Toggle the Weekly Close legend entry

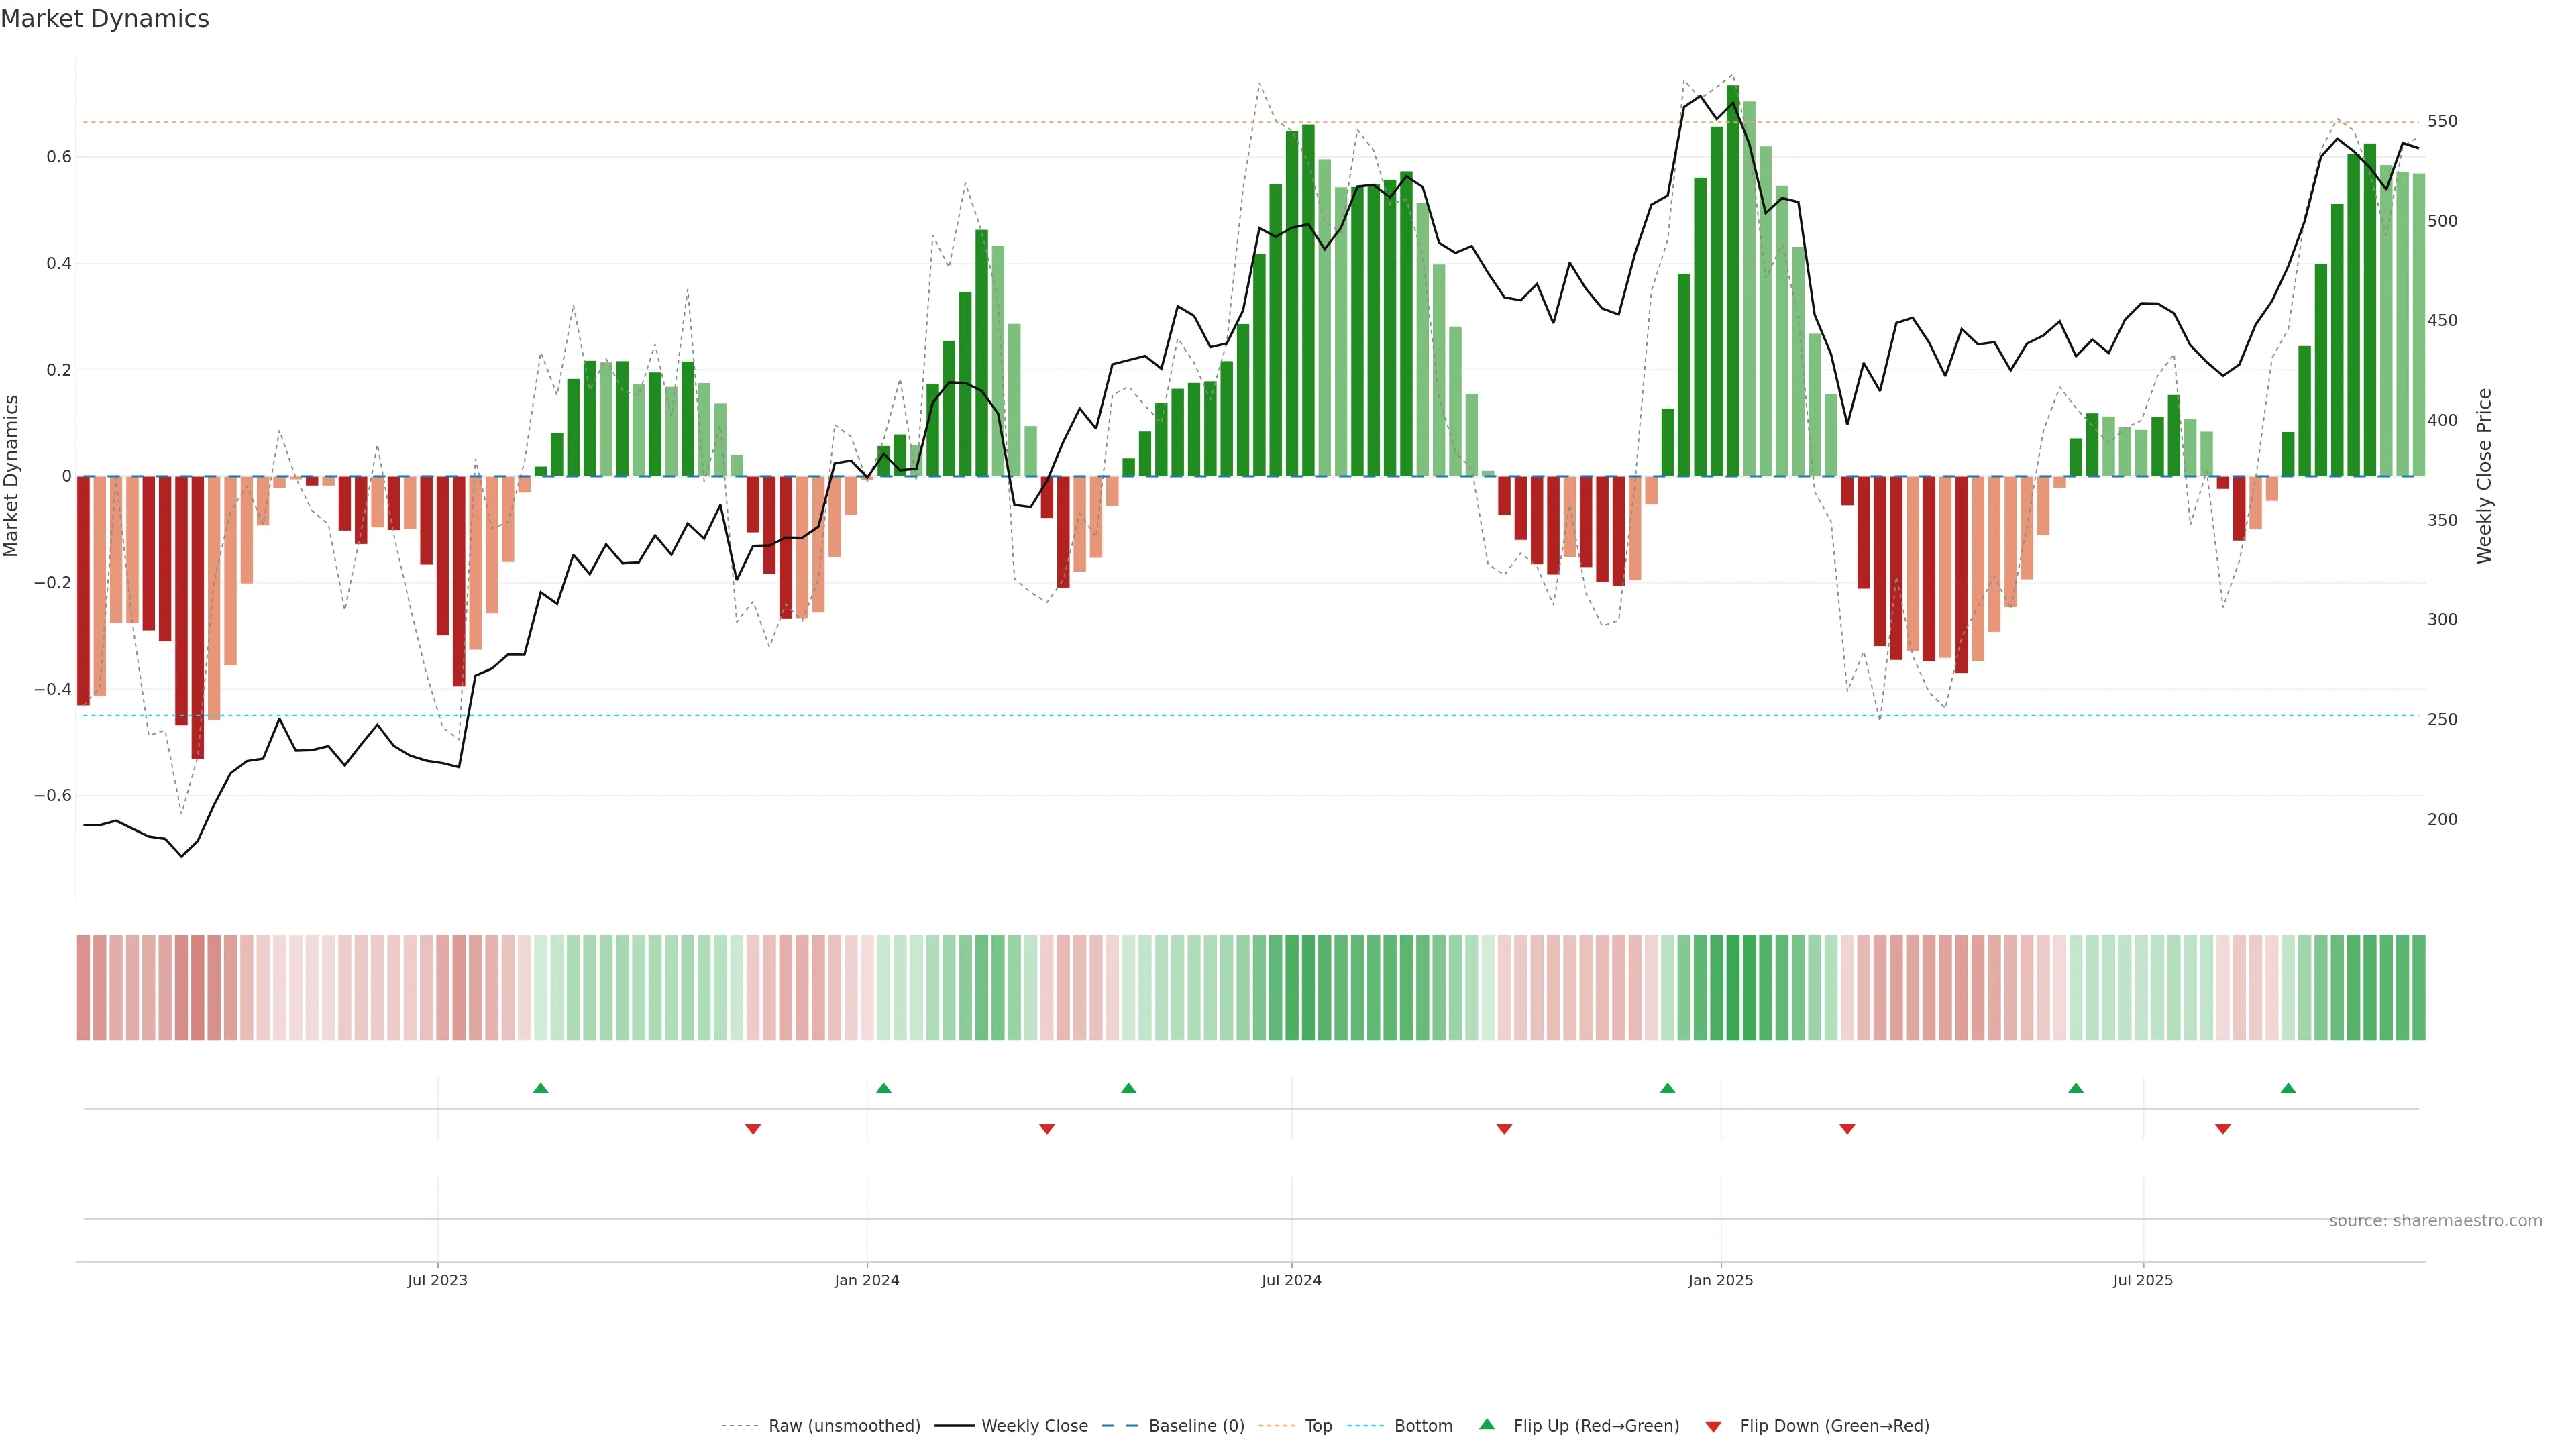coord(1034,1425)
